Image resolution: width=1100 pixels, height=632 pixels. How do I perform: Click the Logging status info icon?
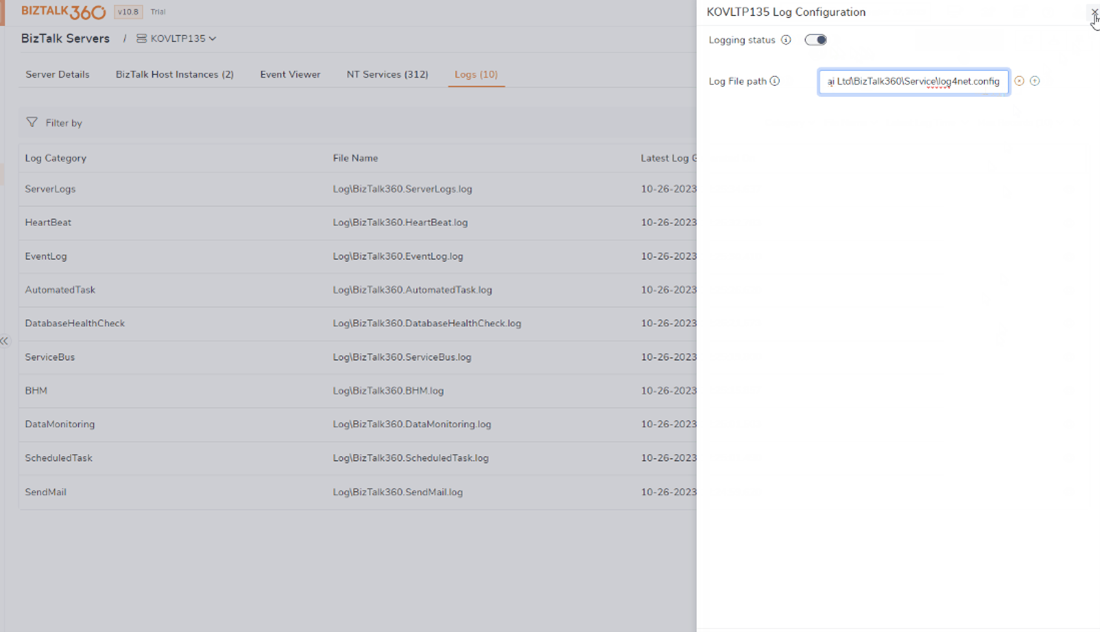(786, 40)
